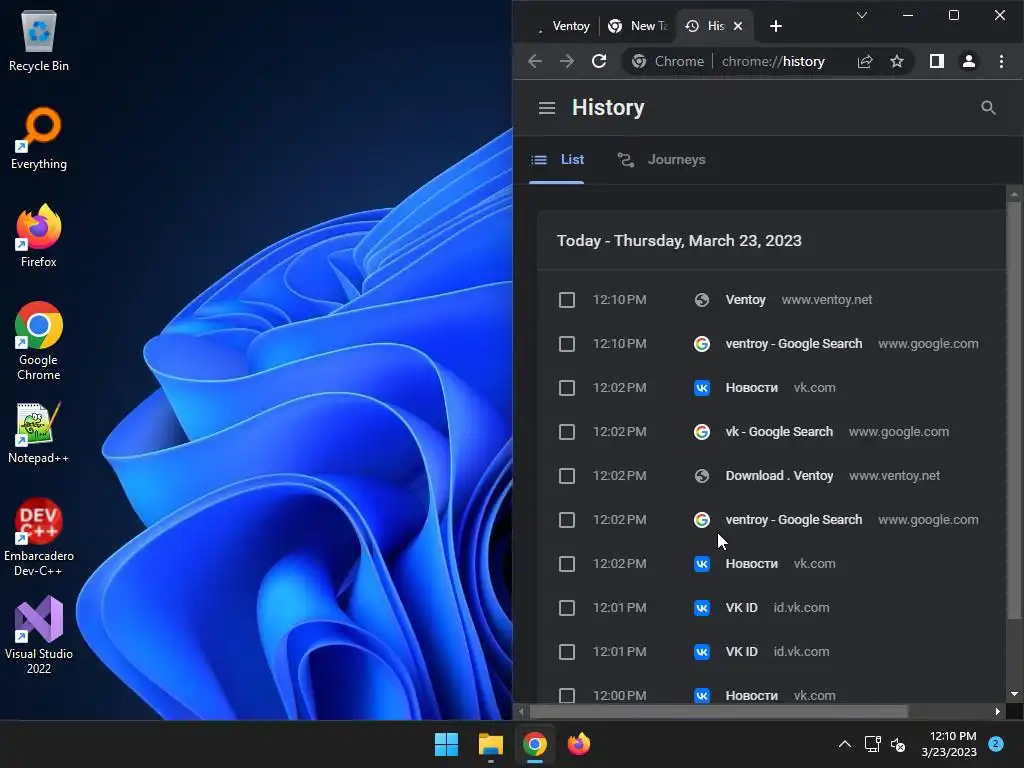
Task: Select the Everything search desktop icon
Action: pos(39,138)
